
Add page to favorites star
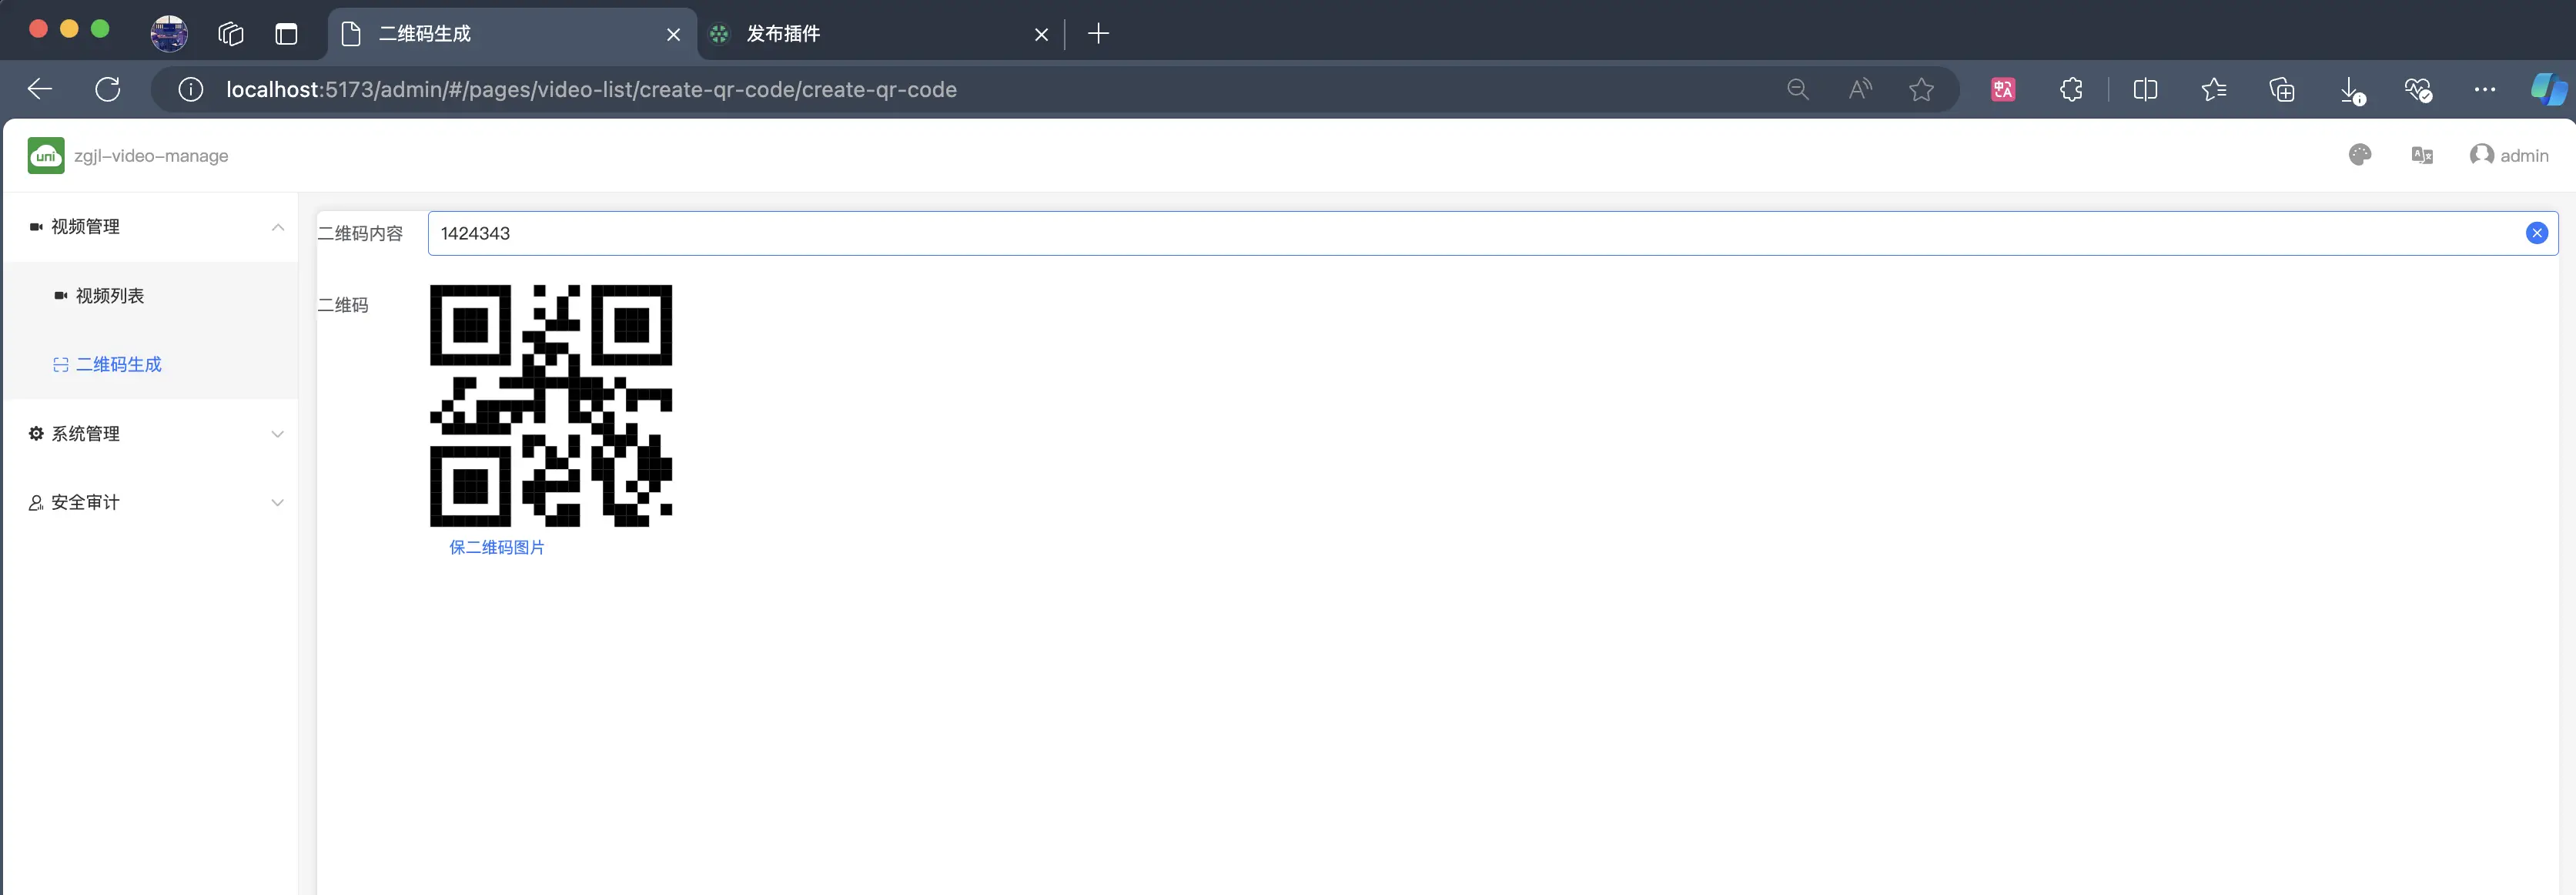pos(1921,90)
